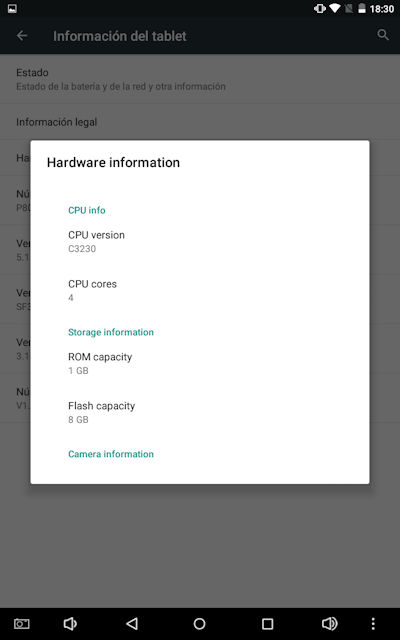Tap the Android back triangle button
Viewport: 400px width, 640px height.
tap(131, 624)
